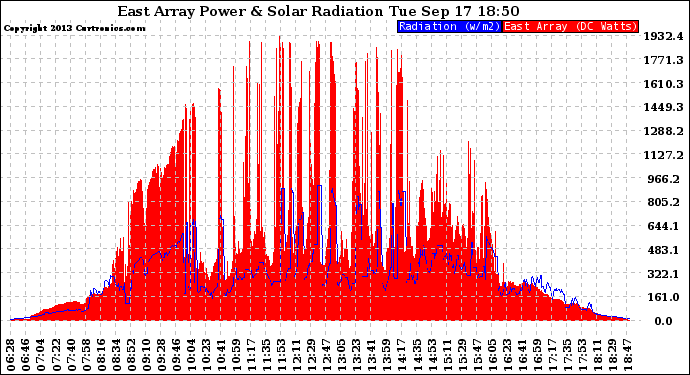The width and height of the screenshot is (690, 375).
Task: Click the 13:05 time label
Action: 342,354
